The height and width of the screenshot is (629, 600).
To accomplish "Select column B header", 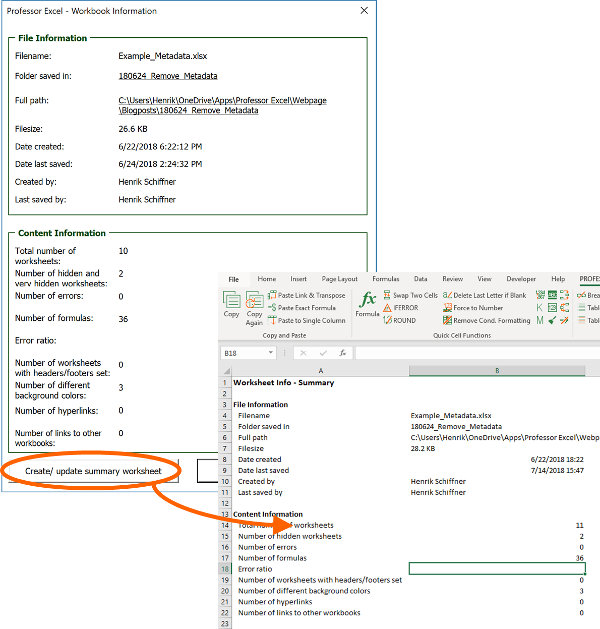I will (497, 371).
